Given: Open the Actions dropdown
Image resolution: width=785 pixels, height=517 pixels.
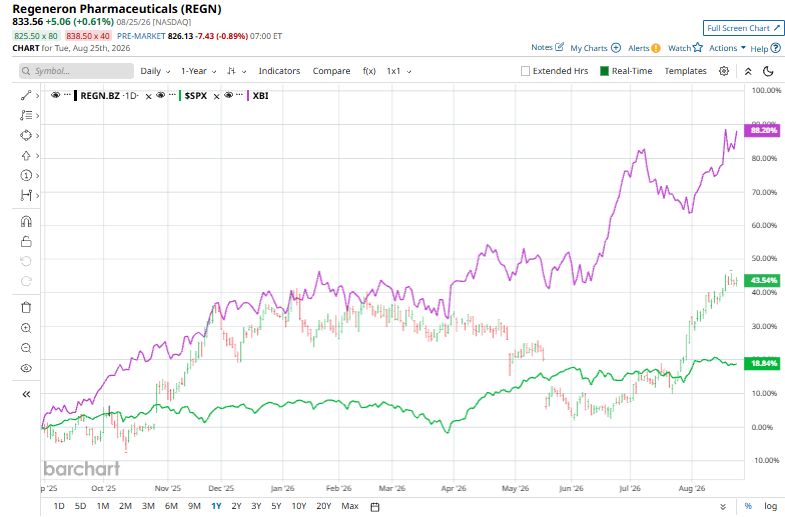Looking at the screenshot, I should pyautogui.click(x=727, y=48).
